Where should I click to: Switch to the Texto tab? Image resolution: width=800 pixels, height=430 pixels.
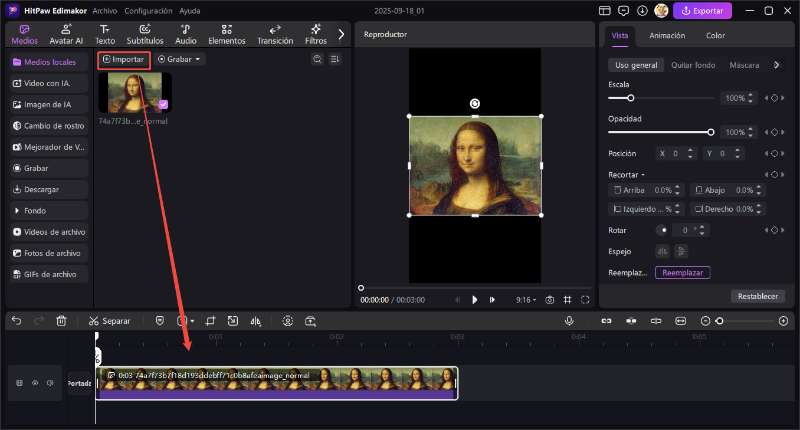tap(105, 35)
